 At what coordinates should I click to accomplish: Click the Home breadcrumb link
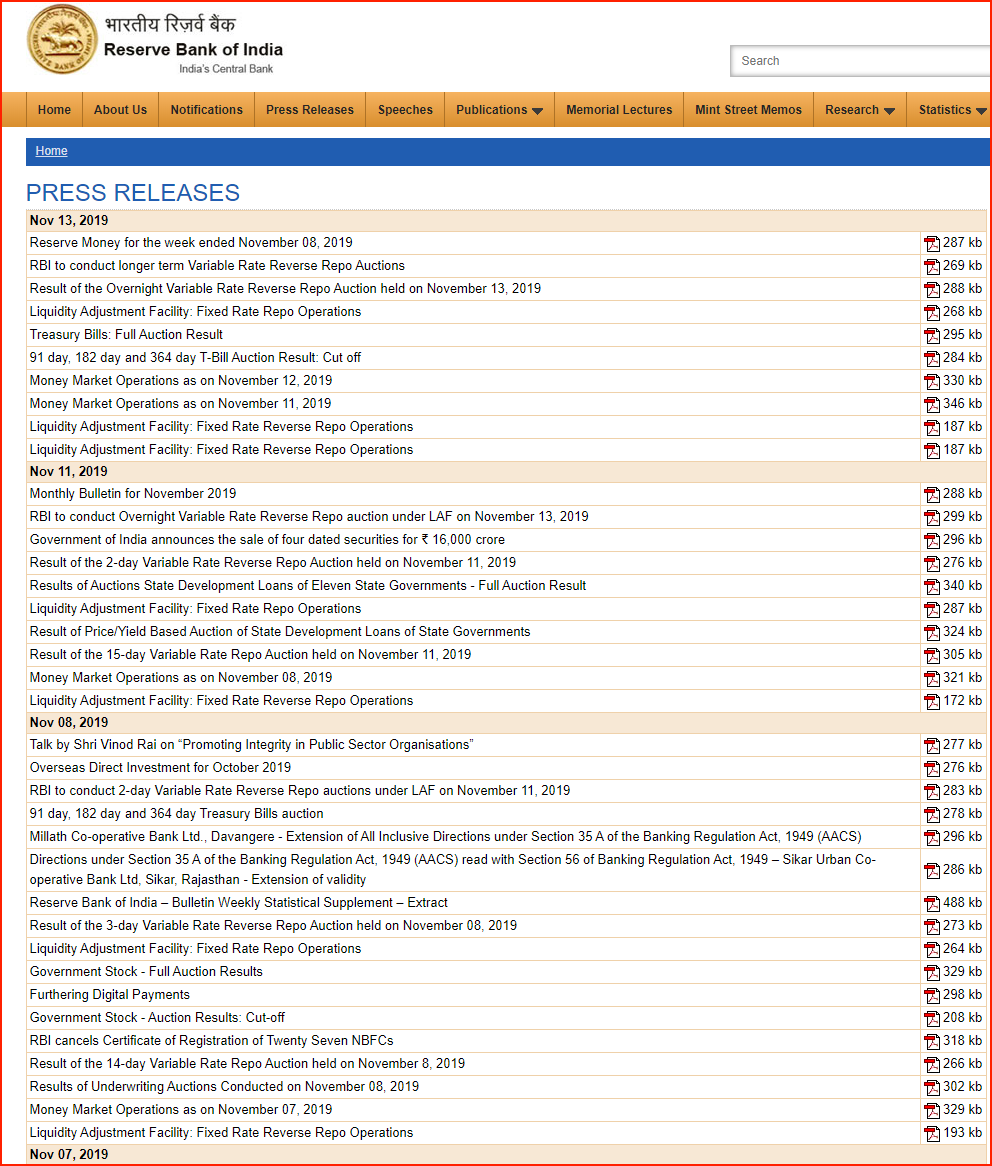(x=51, y=151)
